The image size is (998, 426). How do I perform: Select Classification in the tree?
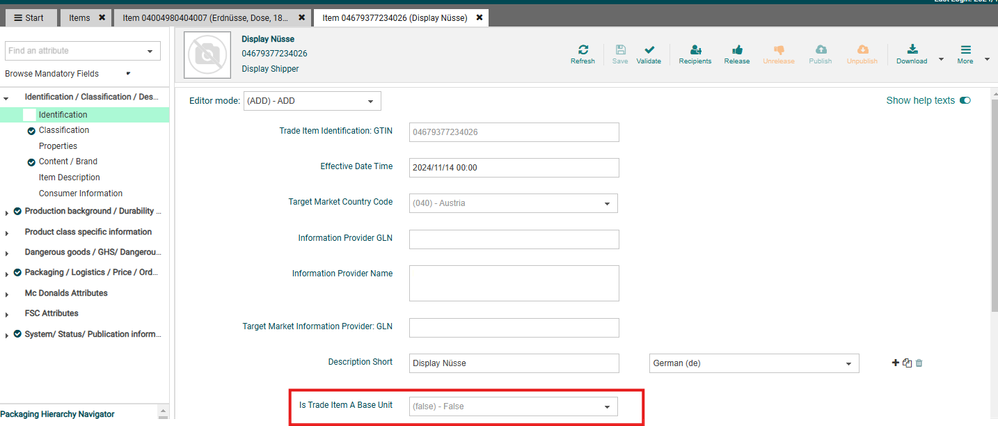click(64, 130)
